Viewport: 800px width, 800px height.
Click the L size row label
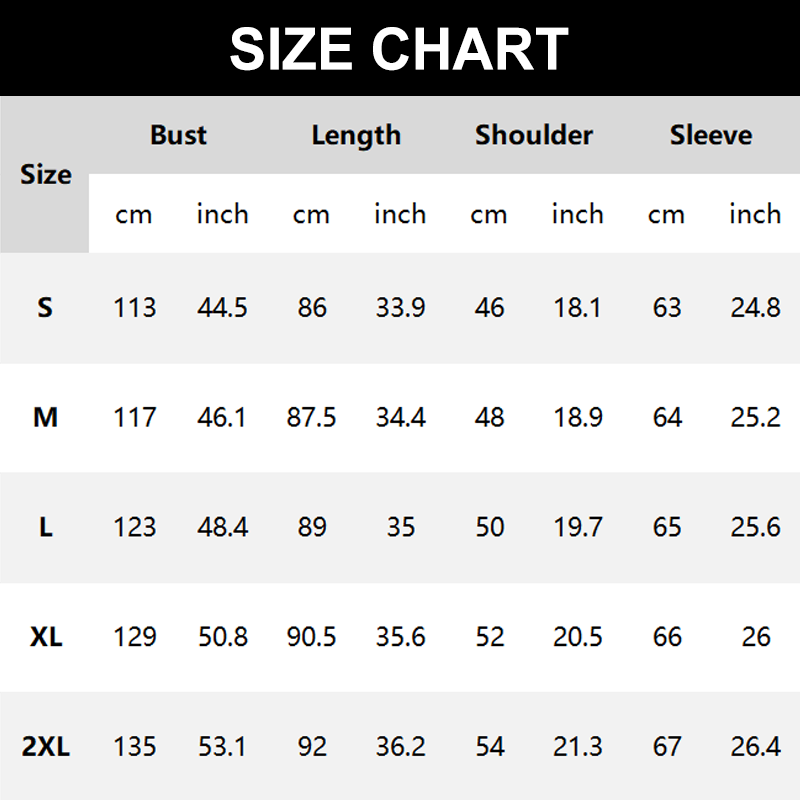point(45,527)
